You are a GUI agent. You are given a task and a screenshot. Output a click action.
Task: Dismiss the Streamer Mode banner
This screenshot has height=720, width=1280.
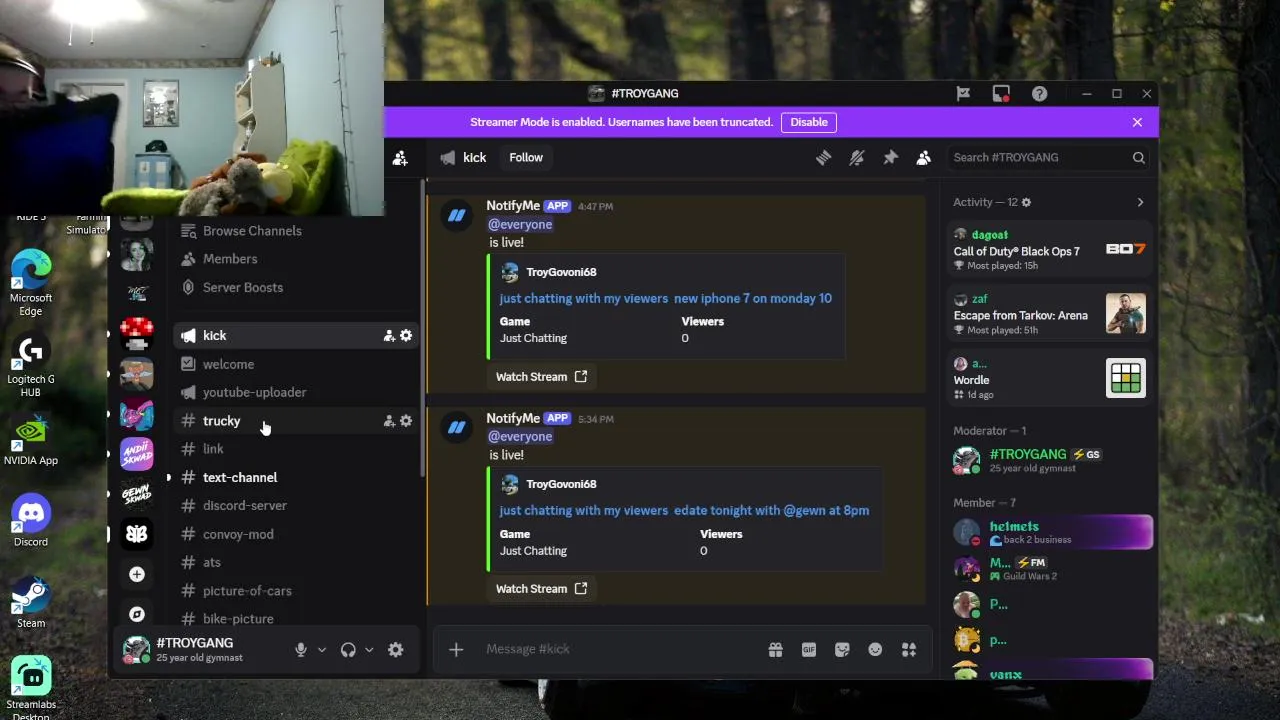[x=1137, y=122]
